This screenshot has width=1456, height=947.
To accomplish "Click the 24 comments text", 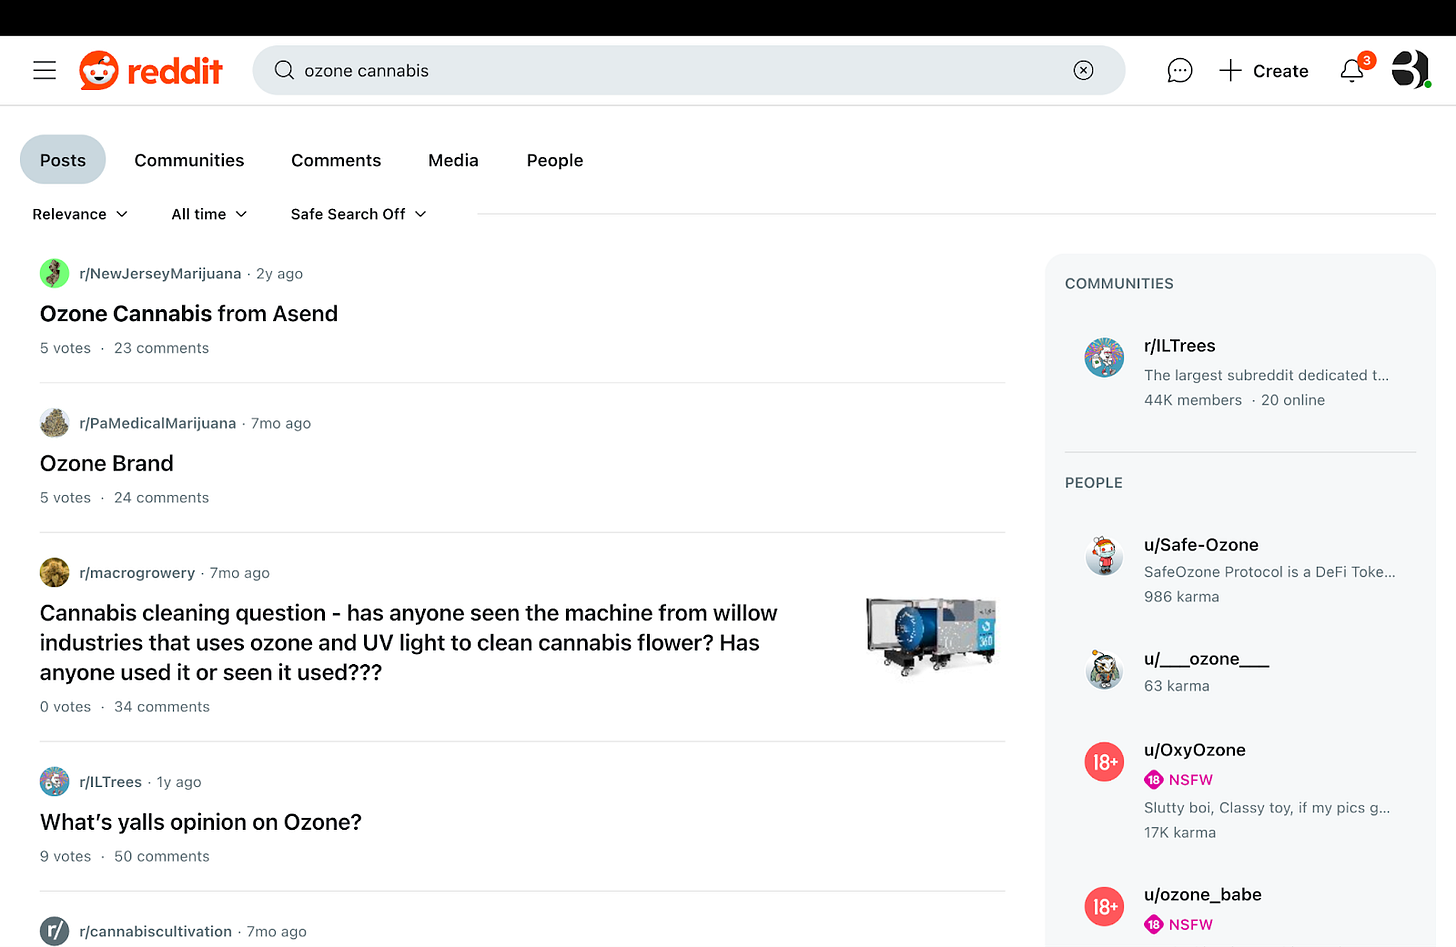I will (x=161, y=498).
